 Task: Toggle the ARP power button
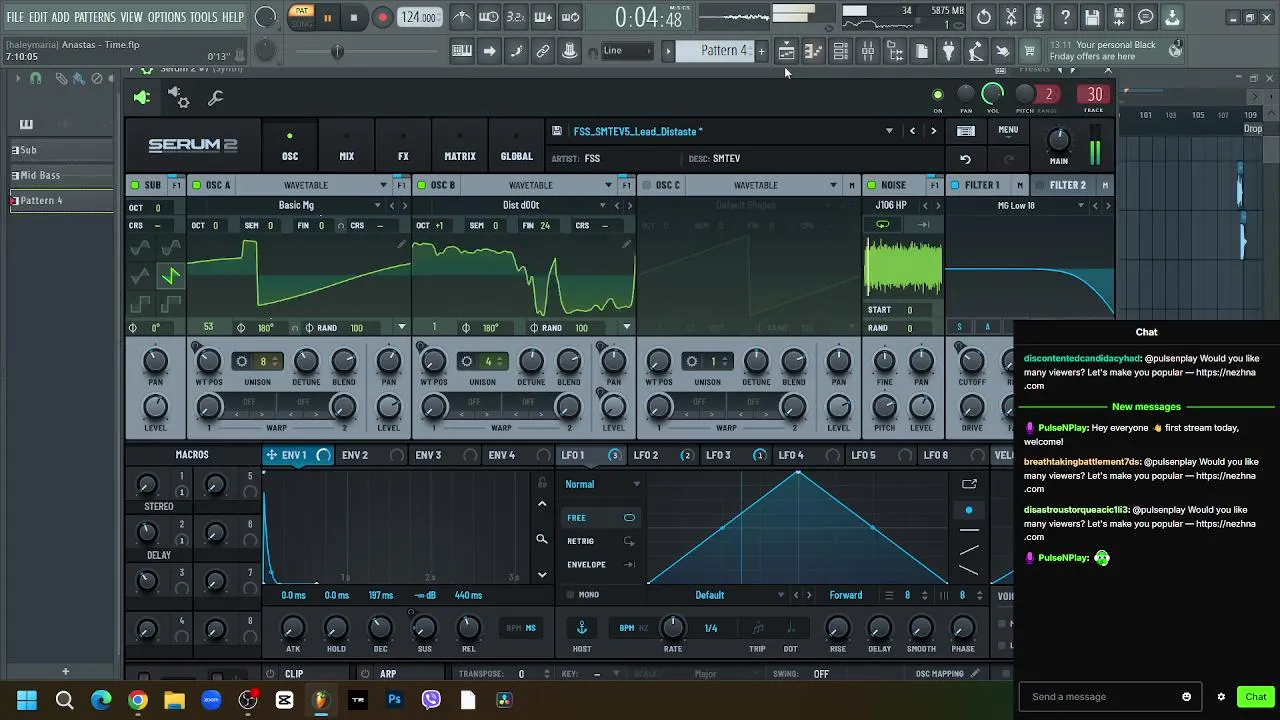367,674
